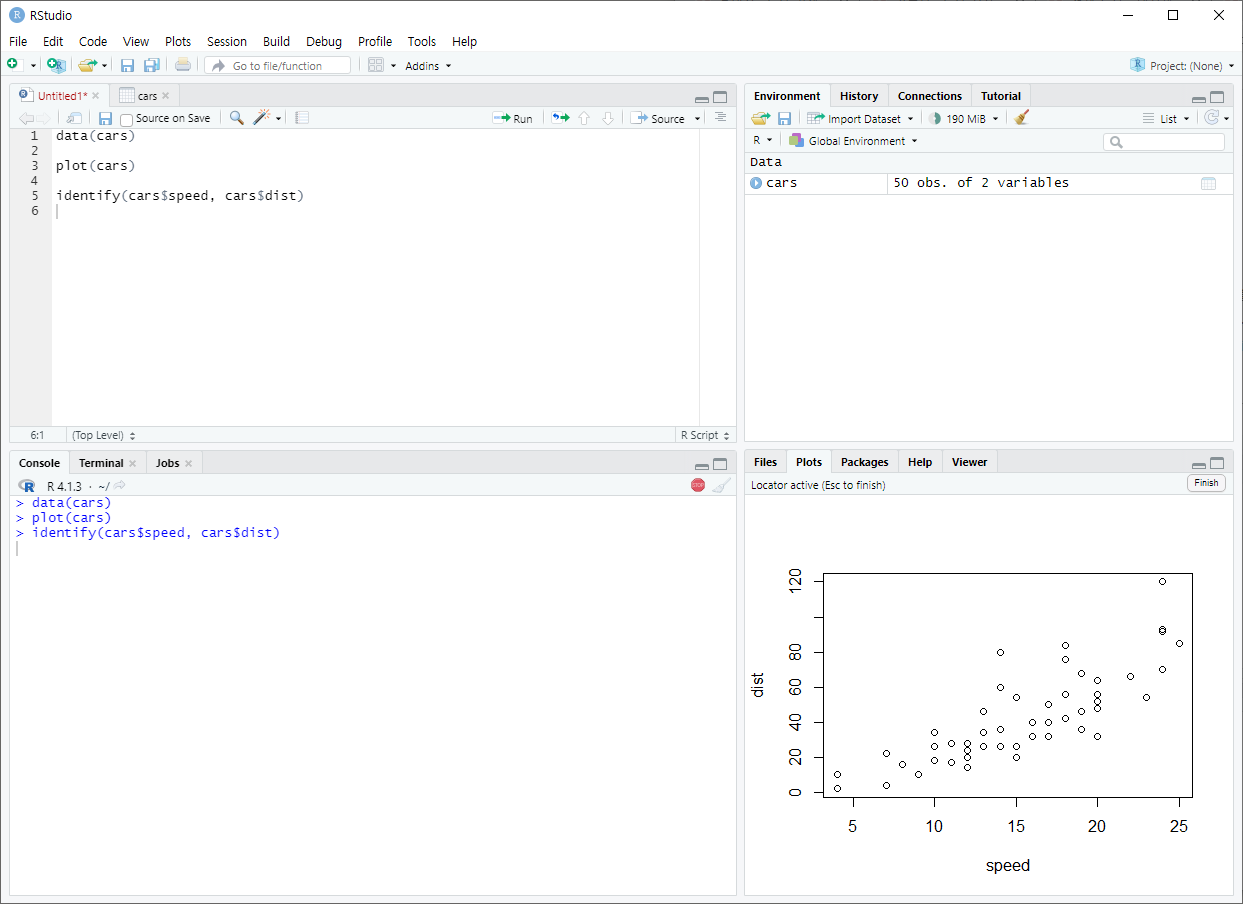Print the current file

pos(183,65)
